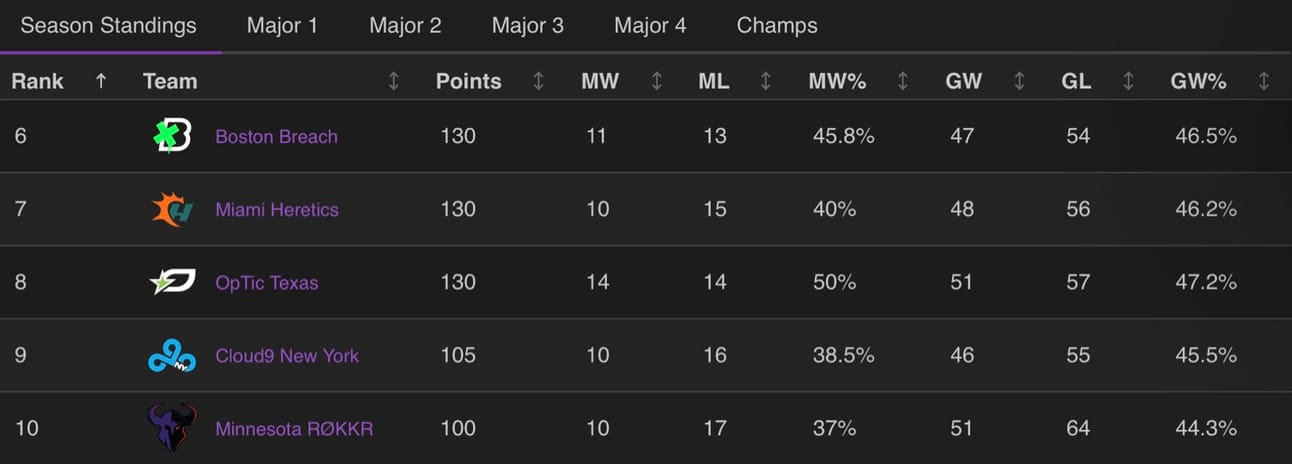Image resolution: width=1292 pixels, height=464 pixels.
Task: Open the Minnesota RØKKR team link
Action: 294,429
